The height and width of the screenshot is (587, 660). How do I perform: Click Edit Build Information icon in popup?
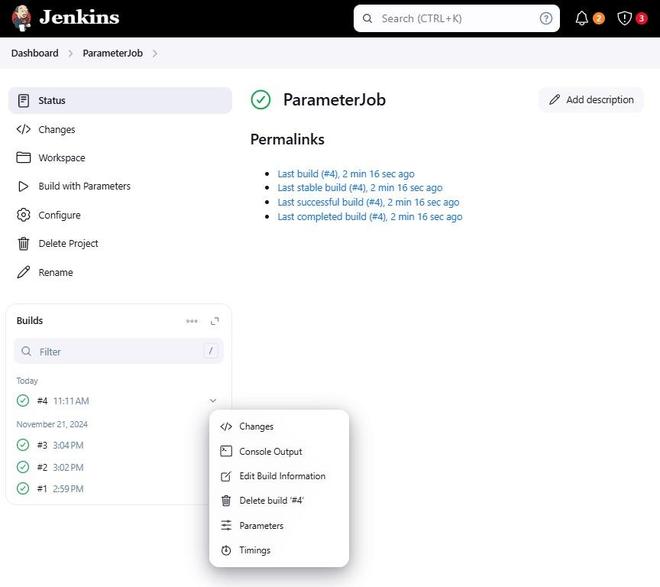[x=226, y=476]
